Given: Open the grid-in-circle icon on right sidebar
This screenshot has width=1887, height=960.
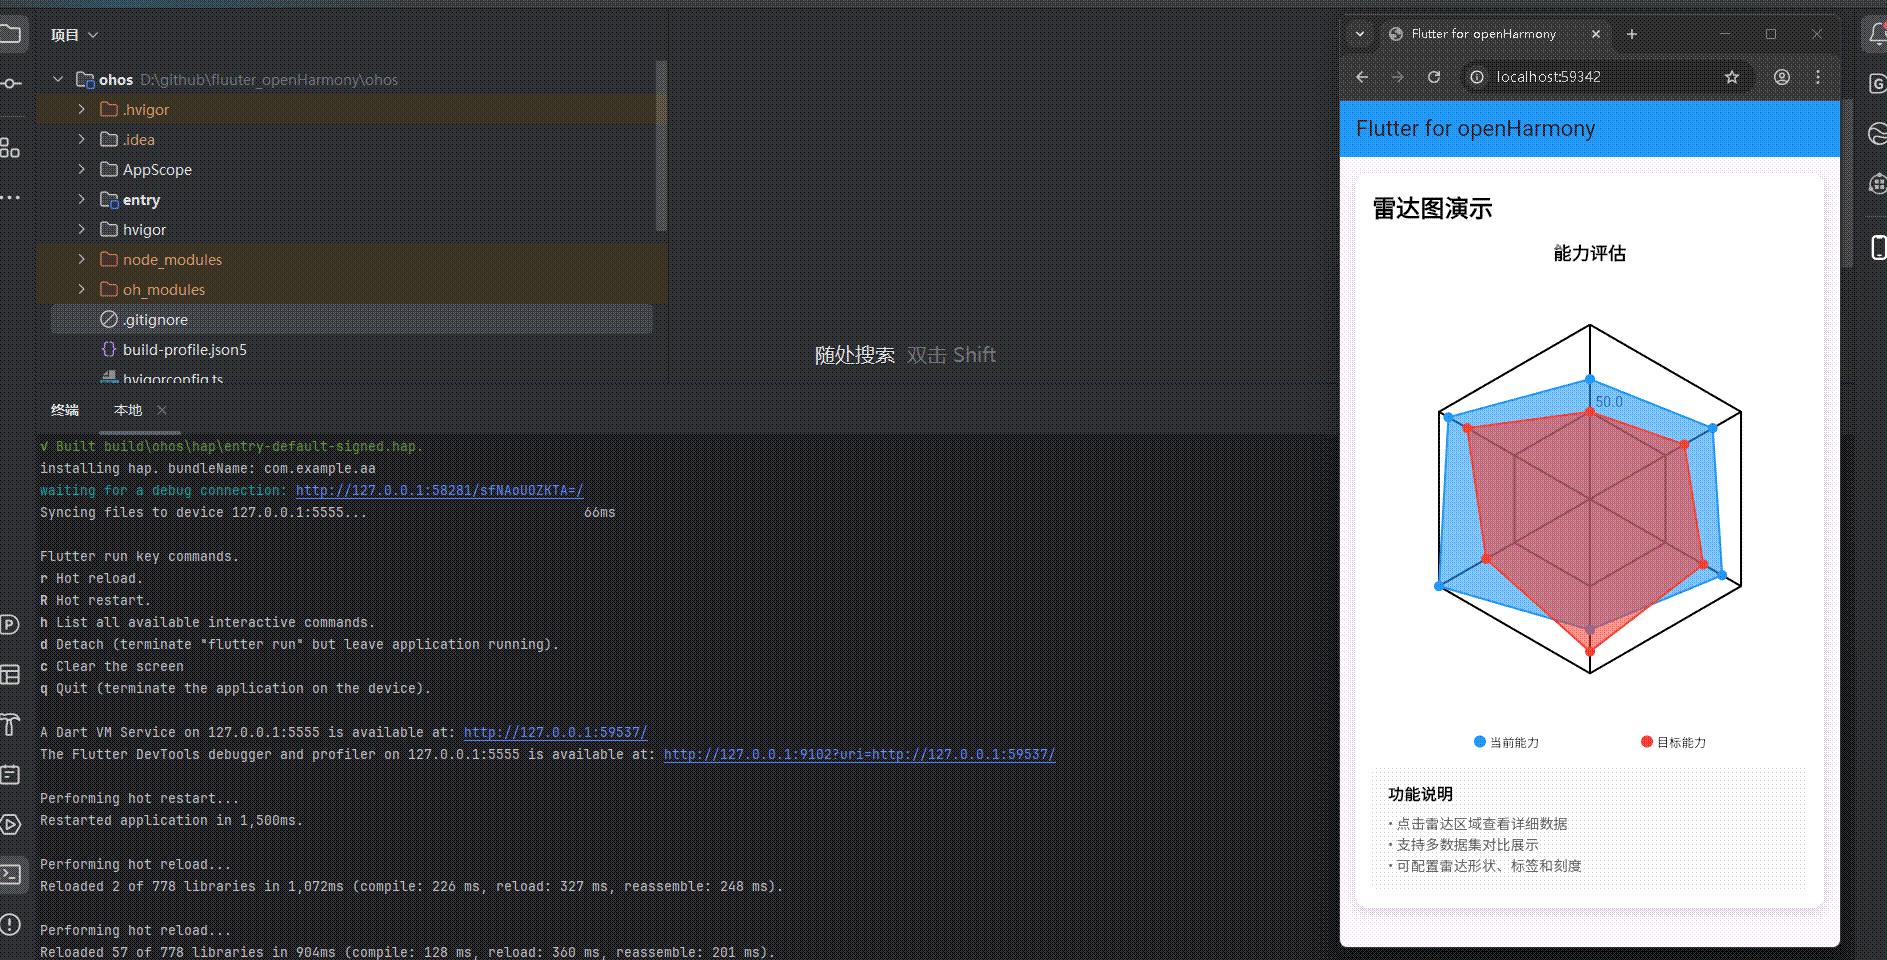Looking at the screenshot, I should (x=1877, y=183).
